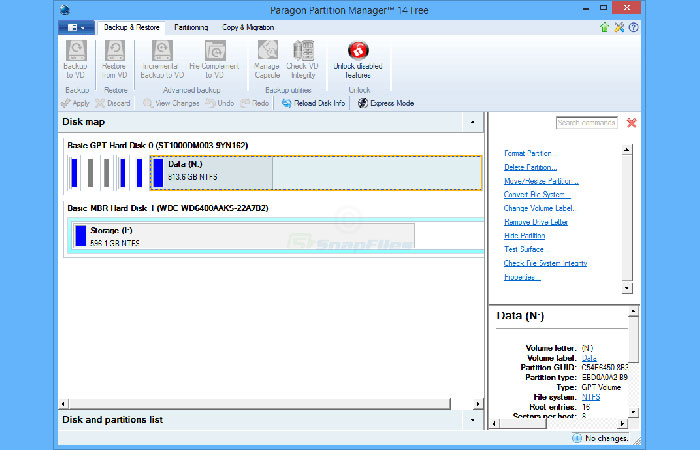The width and height of the screenshot is (700, 450).
Task: Click Delete Partition link
Action: (x=530, y=167)
